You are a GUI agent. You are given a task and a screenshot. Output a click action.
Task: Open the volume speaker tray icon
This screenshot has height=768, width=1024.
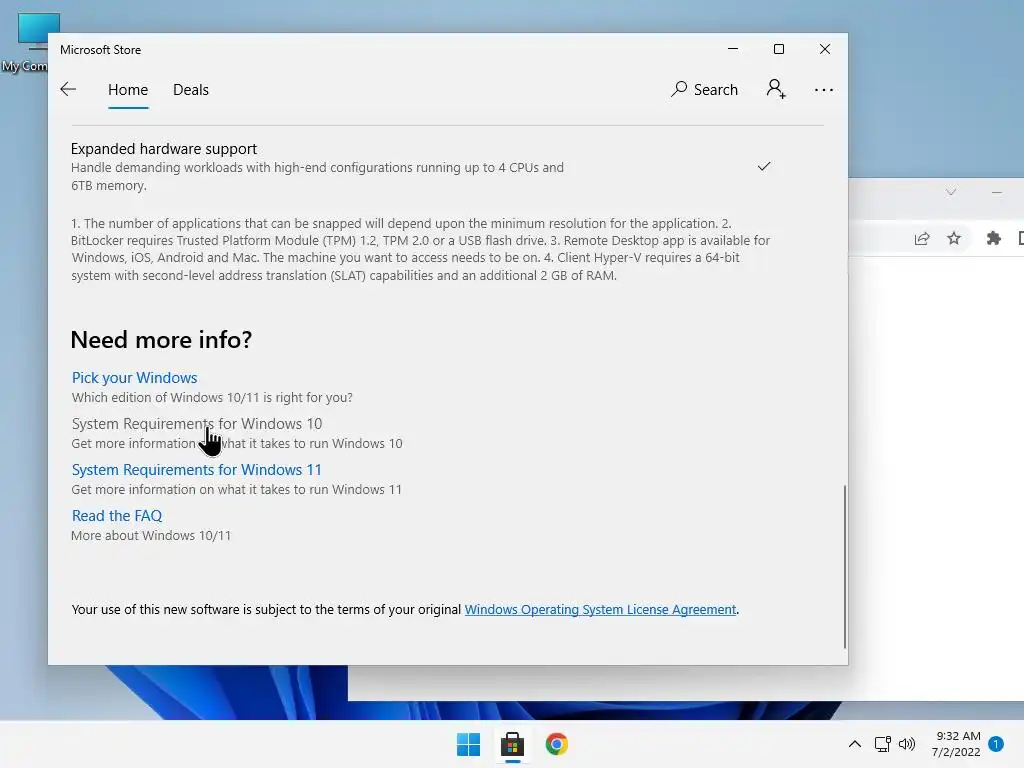tap(907, 744)
